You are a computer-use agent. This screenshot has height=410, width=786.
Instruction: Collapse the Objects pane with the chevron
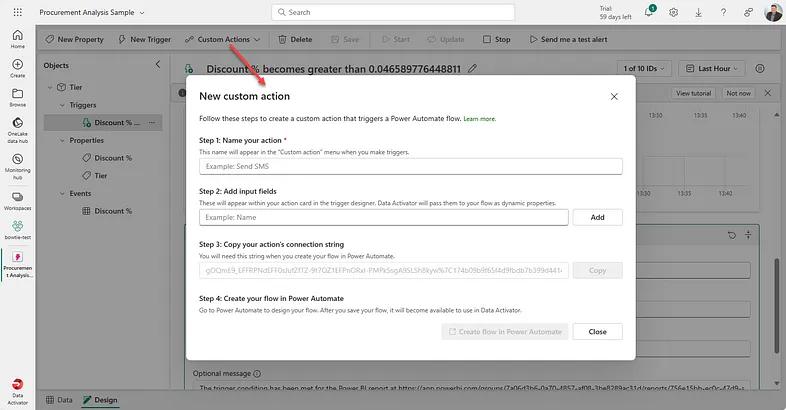(158, 65)
